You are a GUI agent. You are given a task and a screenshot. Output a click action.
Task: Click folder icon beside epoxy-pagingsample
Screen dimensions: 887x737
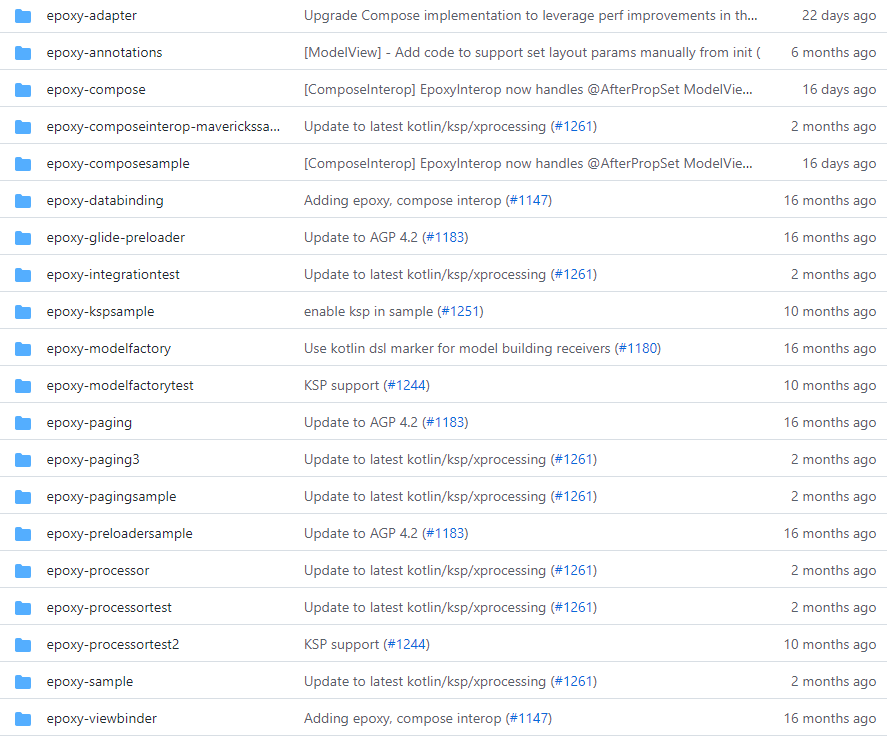click(x=23, y=497)
